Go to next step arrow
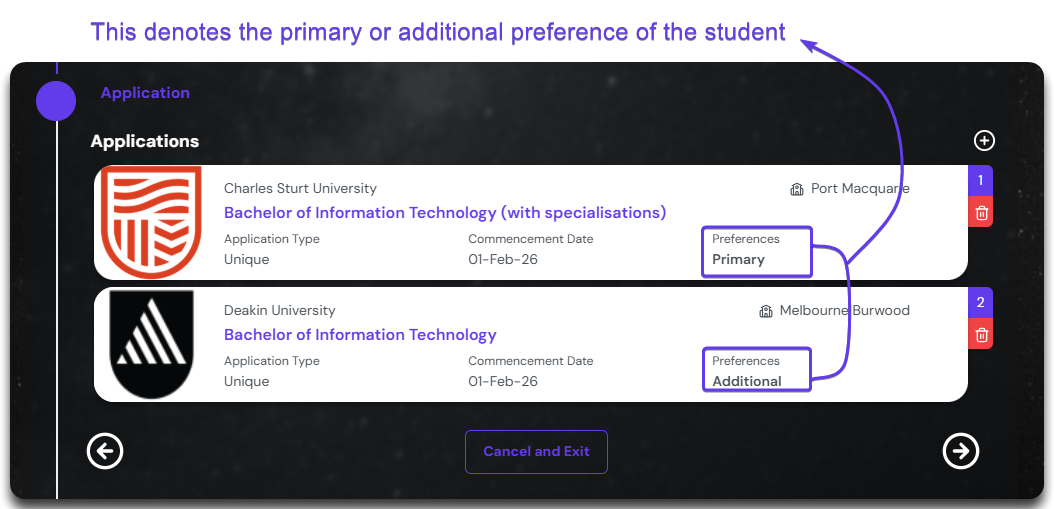The width and height of the screenshot is (1054, 509). click(961, 451)
